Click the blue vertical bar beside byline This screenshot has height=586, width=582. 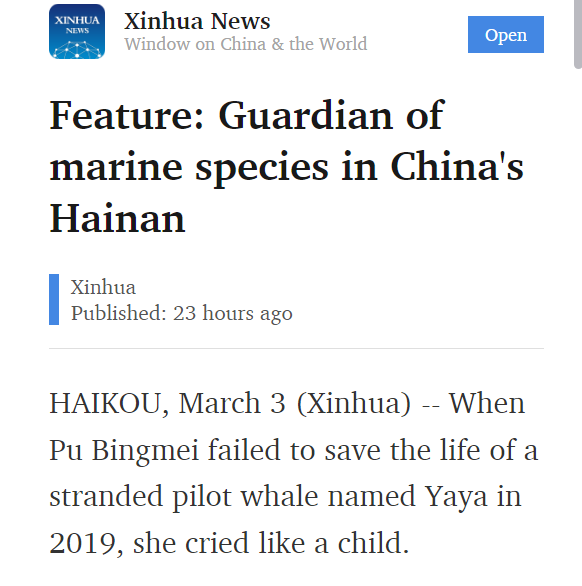click(x=54, y=299)
